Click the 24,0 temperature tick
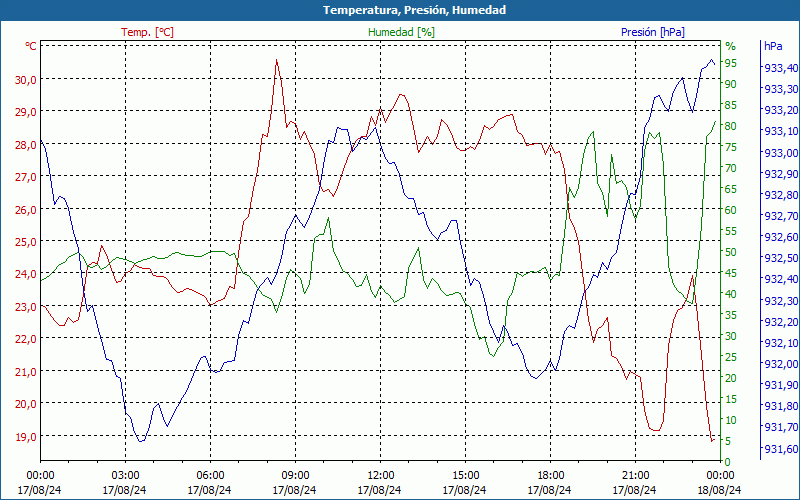 tap(26, 274)
